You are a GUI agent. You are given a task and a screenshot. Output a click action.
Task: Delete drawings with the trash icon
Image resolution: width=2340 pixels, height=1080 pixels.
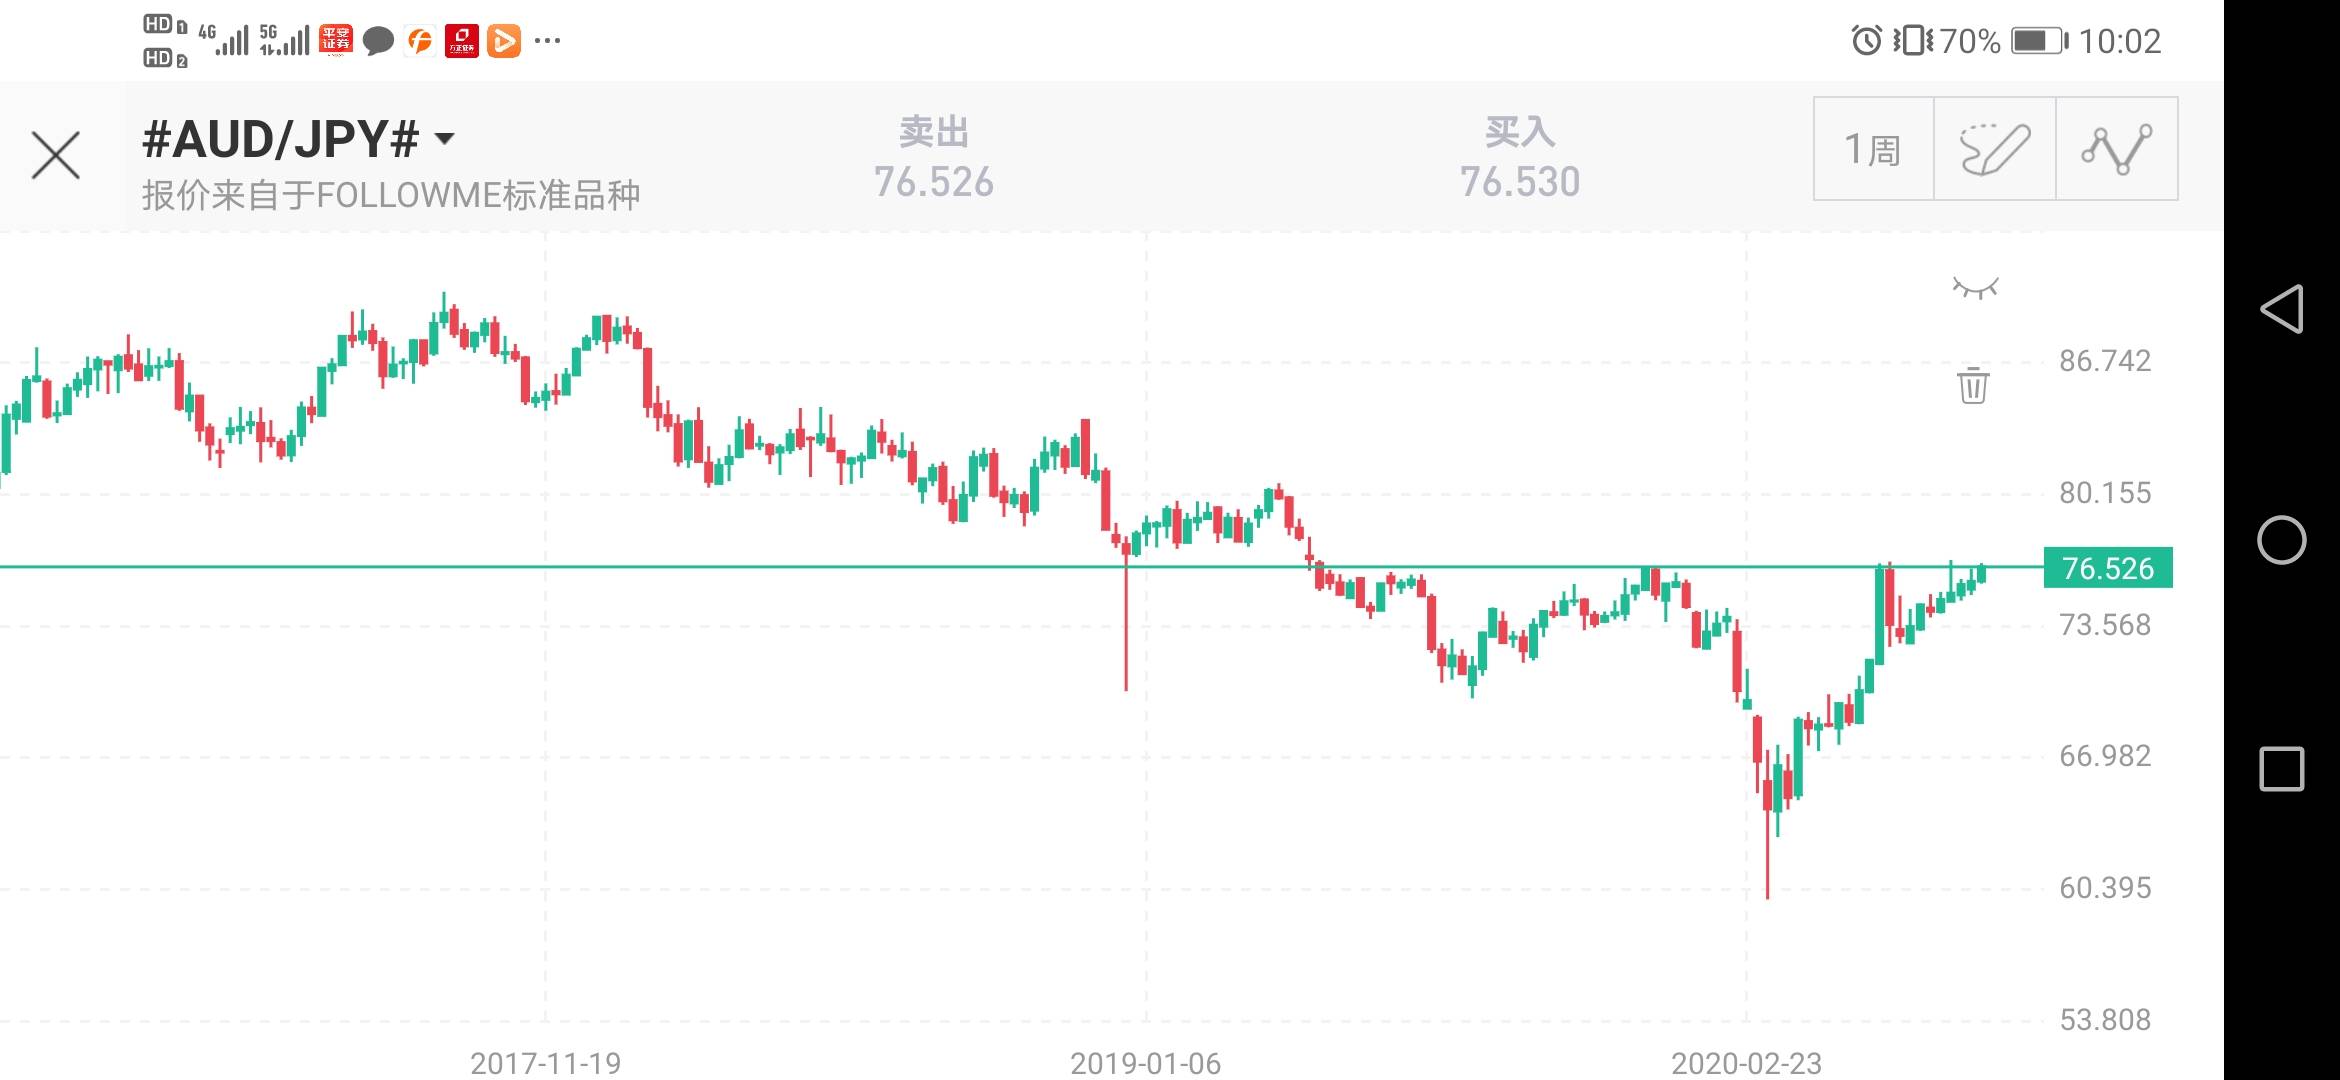point(1973,385)
